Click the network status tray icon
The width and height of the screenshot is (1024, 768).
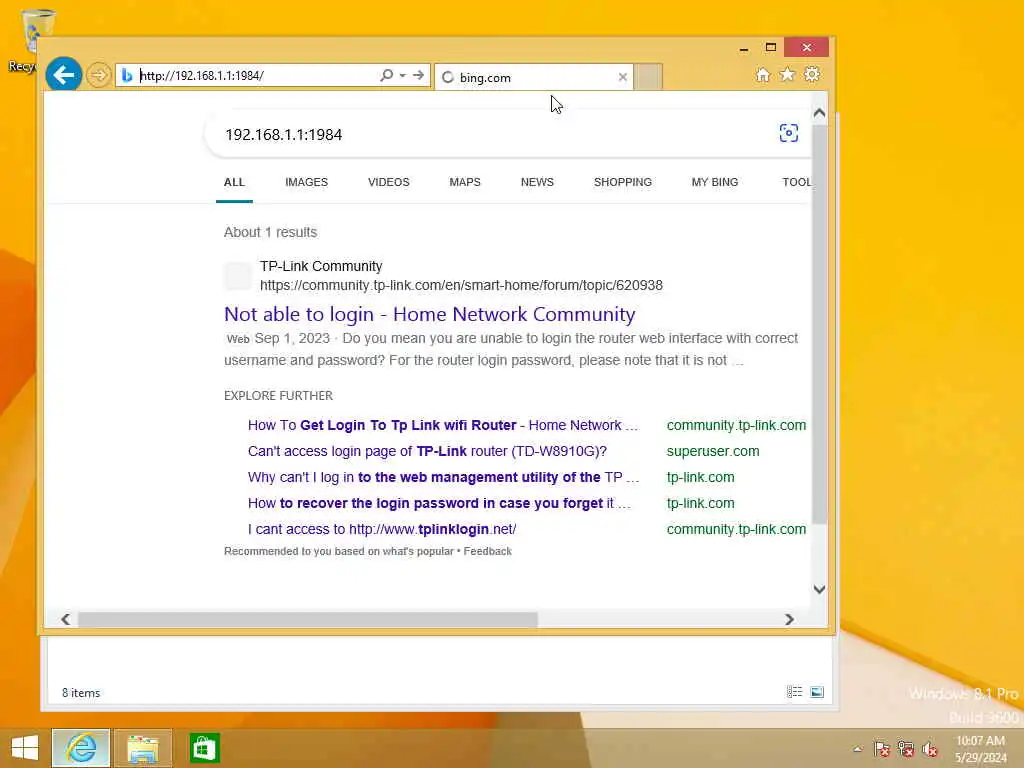(906, 749)
